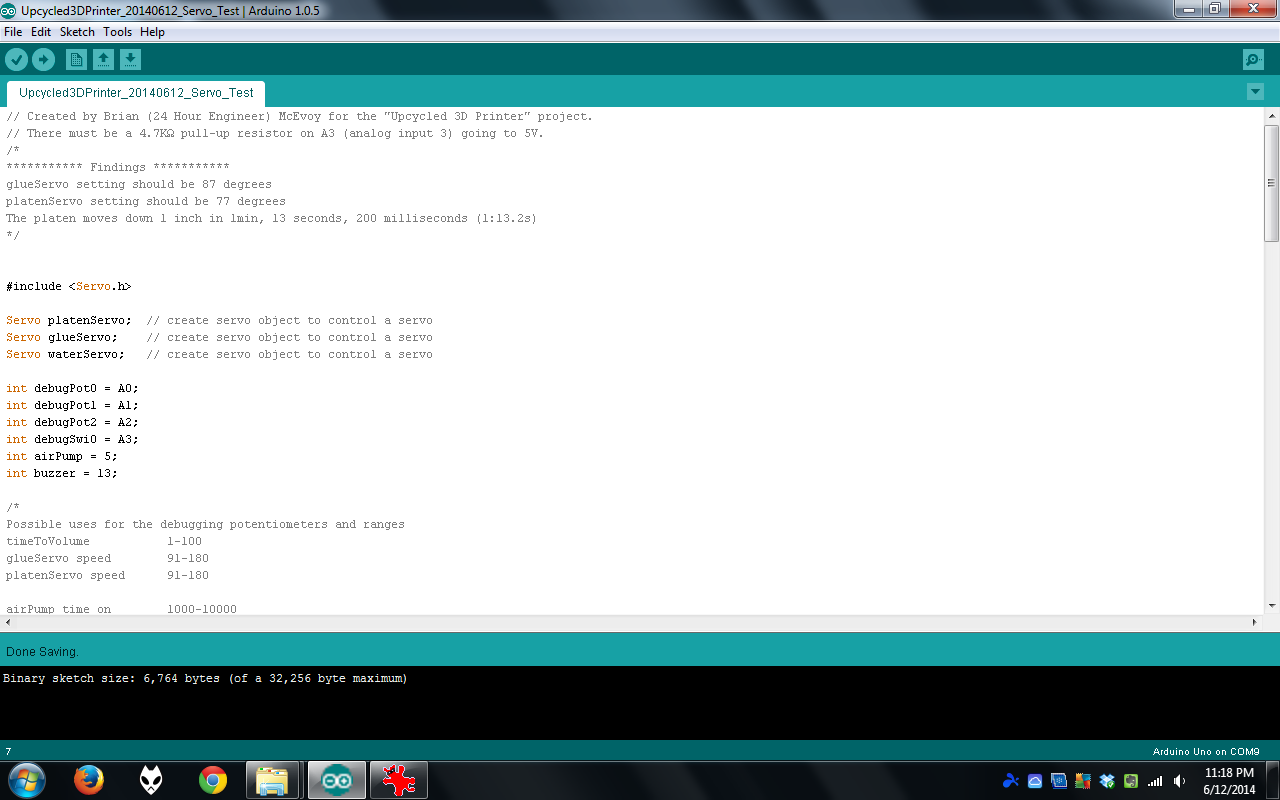Expand the tab options dropdown arrow

[x=1255, y=92]
